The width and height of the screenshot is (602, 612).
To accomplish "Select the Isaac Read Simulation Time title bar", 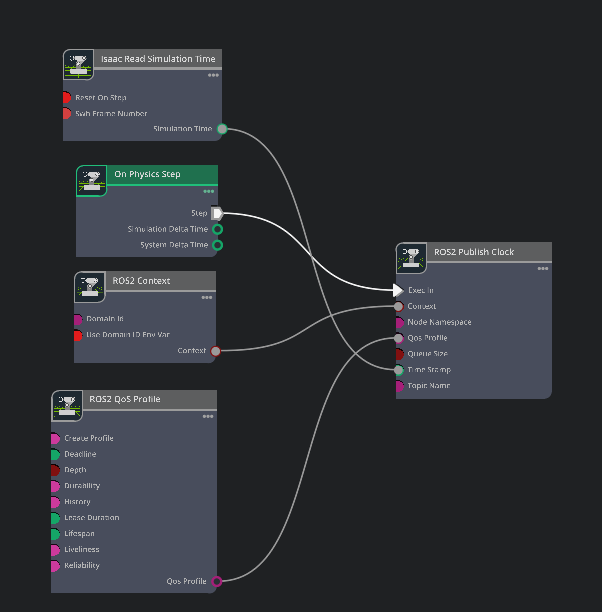I will tap(158, 59).
